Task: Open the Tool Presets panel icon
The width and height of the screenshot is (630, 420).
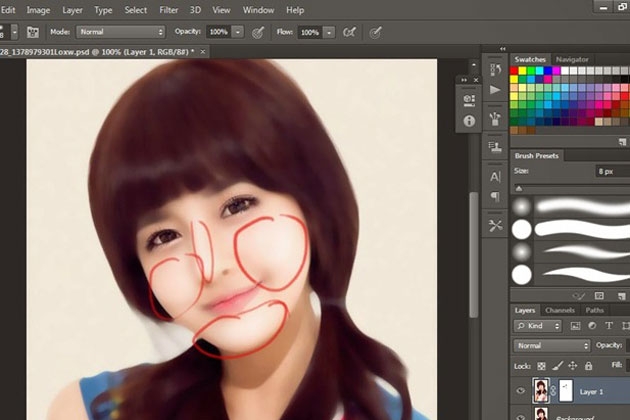Action: click(495, 226)
